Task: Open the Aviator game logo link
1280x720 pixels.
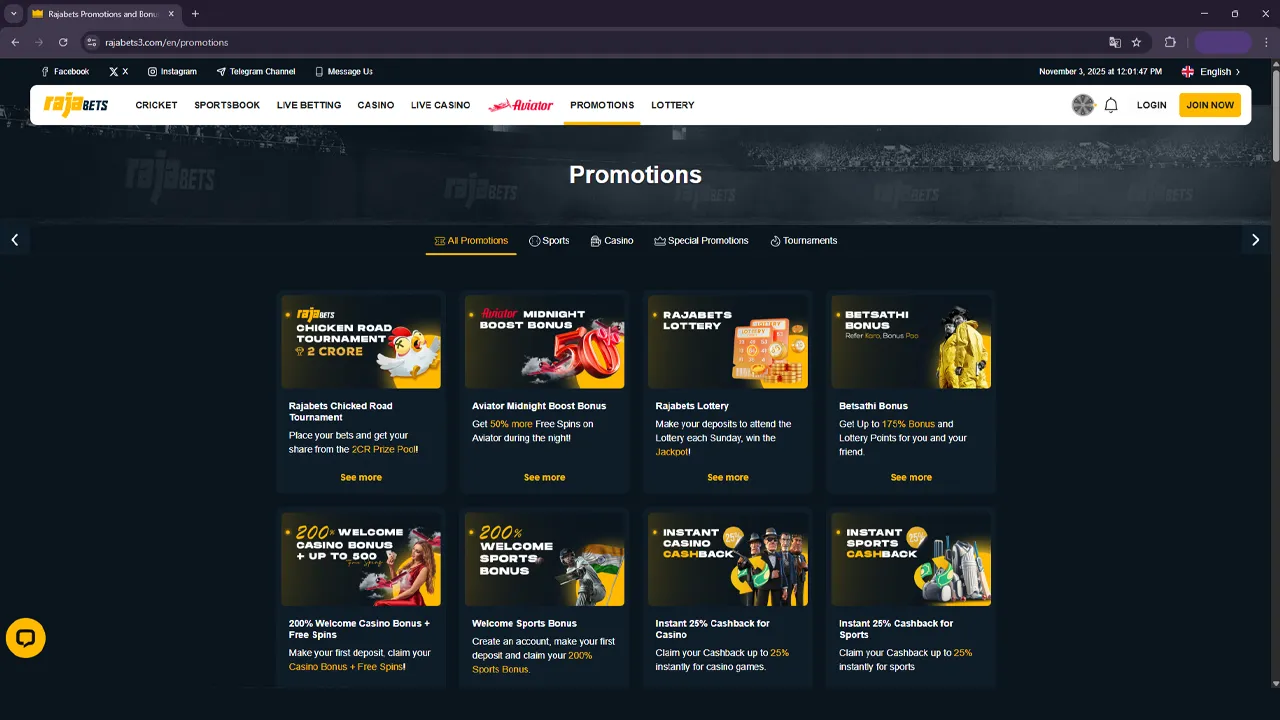Action: pos(520,105)
